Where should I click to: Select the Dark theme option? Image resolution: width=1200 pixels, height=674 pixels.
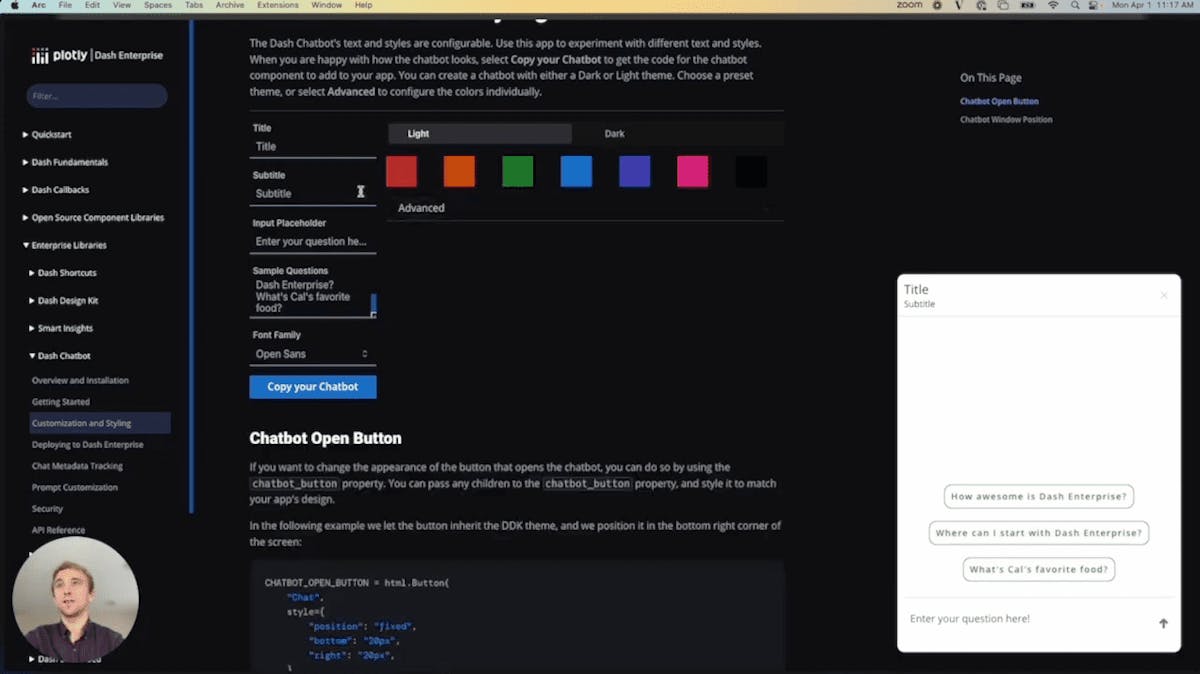click(x=614, y=133)
